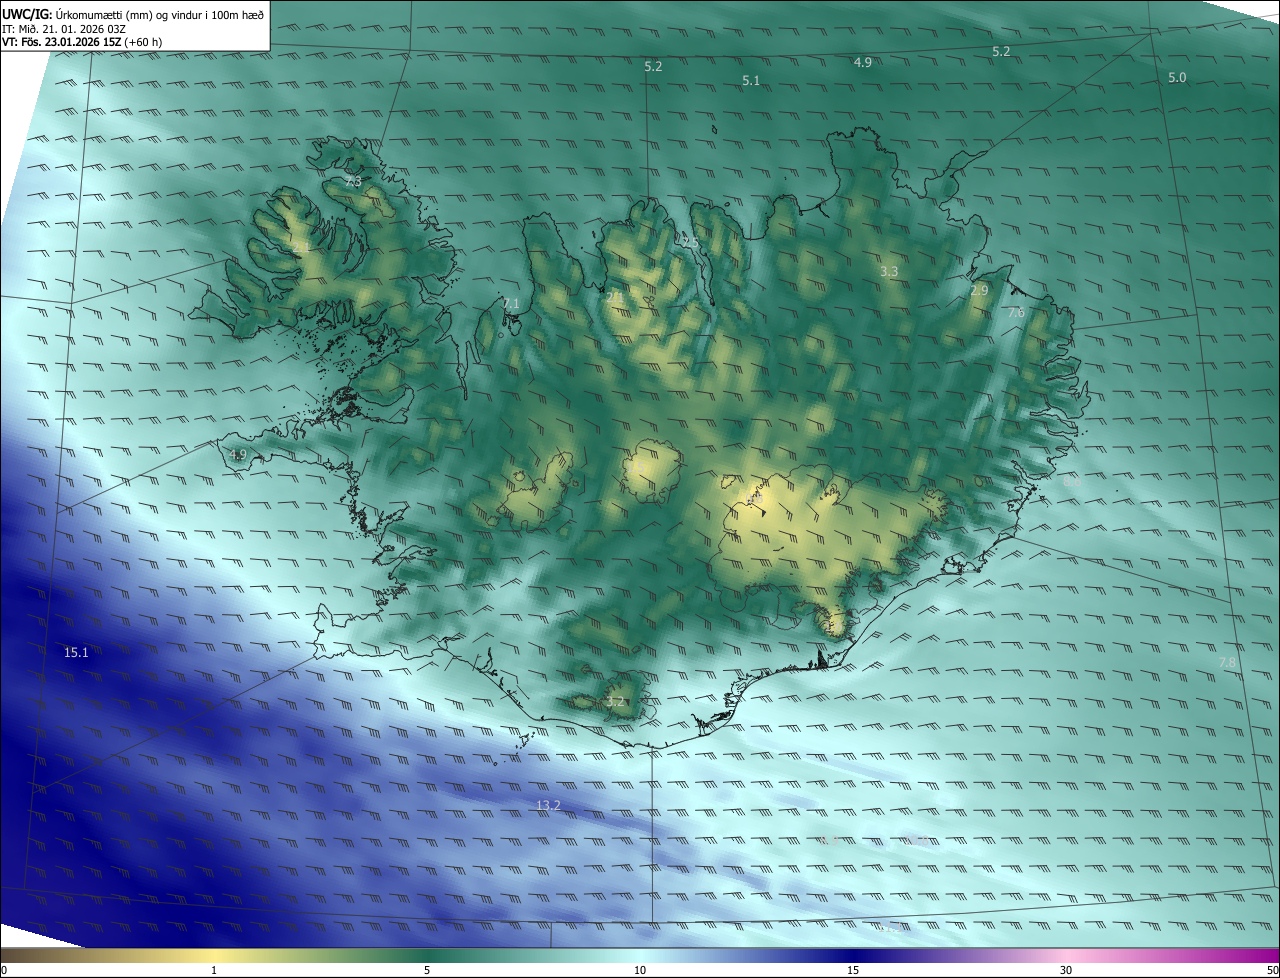This screenshot has height=978, width=1280.
Task: Click the 2.1 value right of 7.1
Action: [615, 296]
